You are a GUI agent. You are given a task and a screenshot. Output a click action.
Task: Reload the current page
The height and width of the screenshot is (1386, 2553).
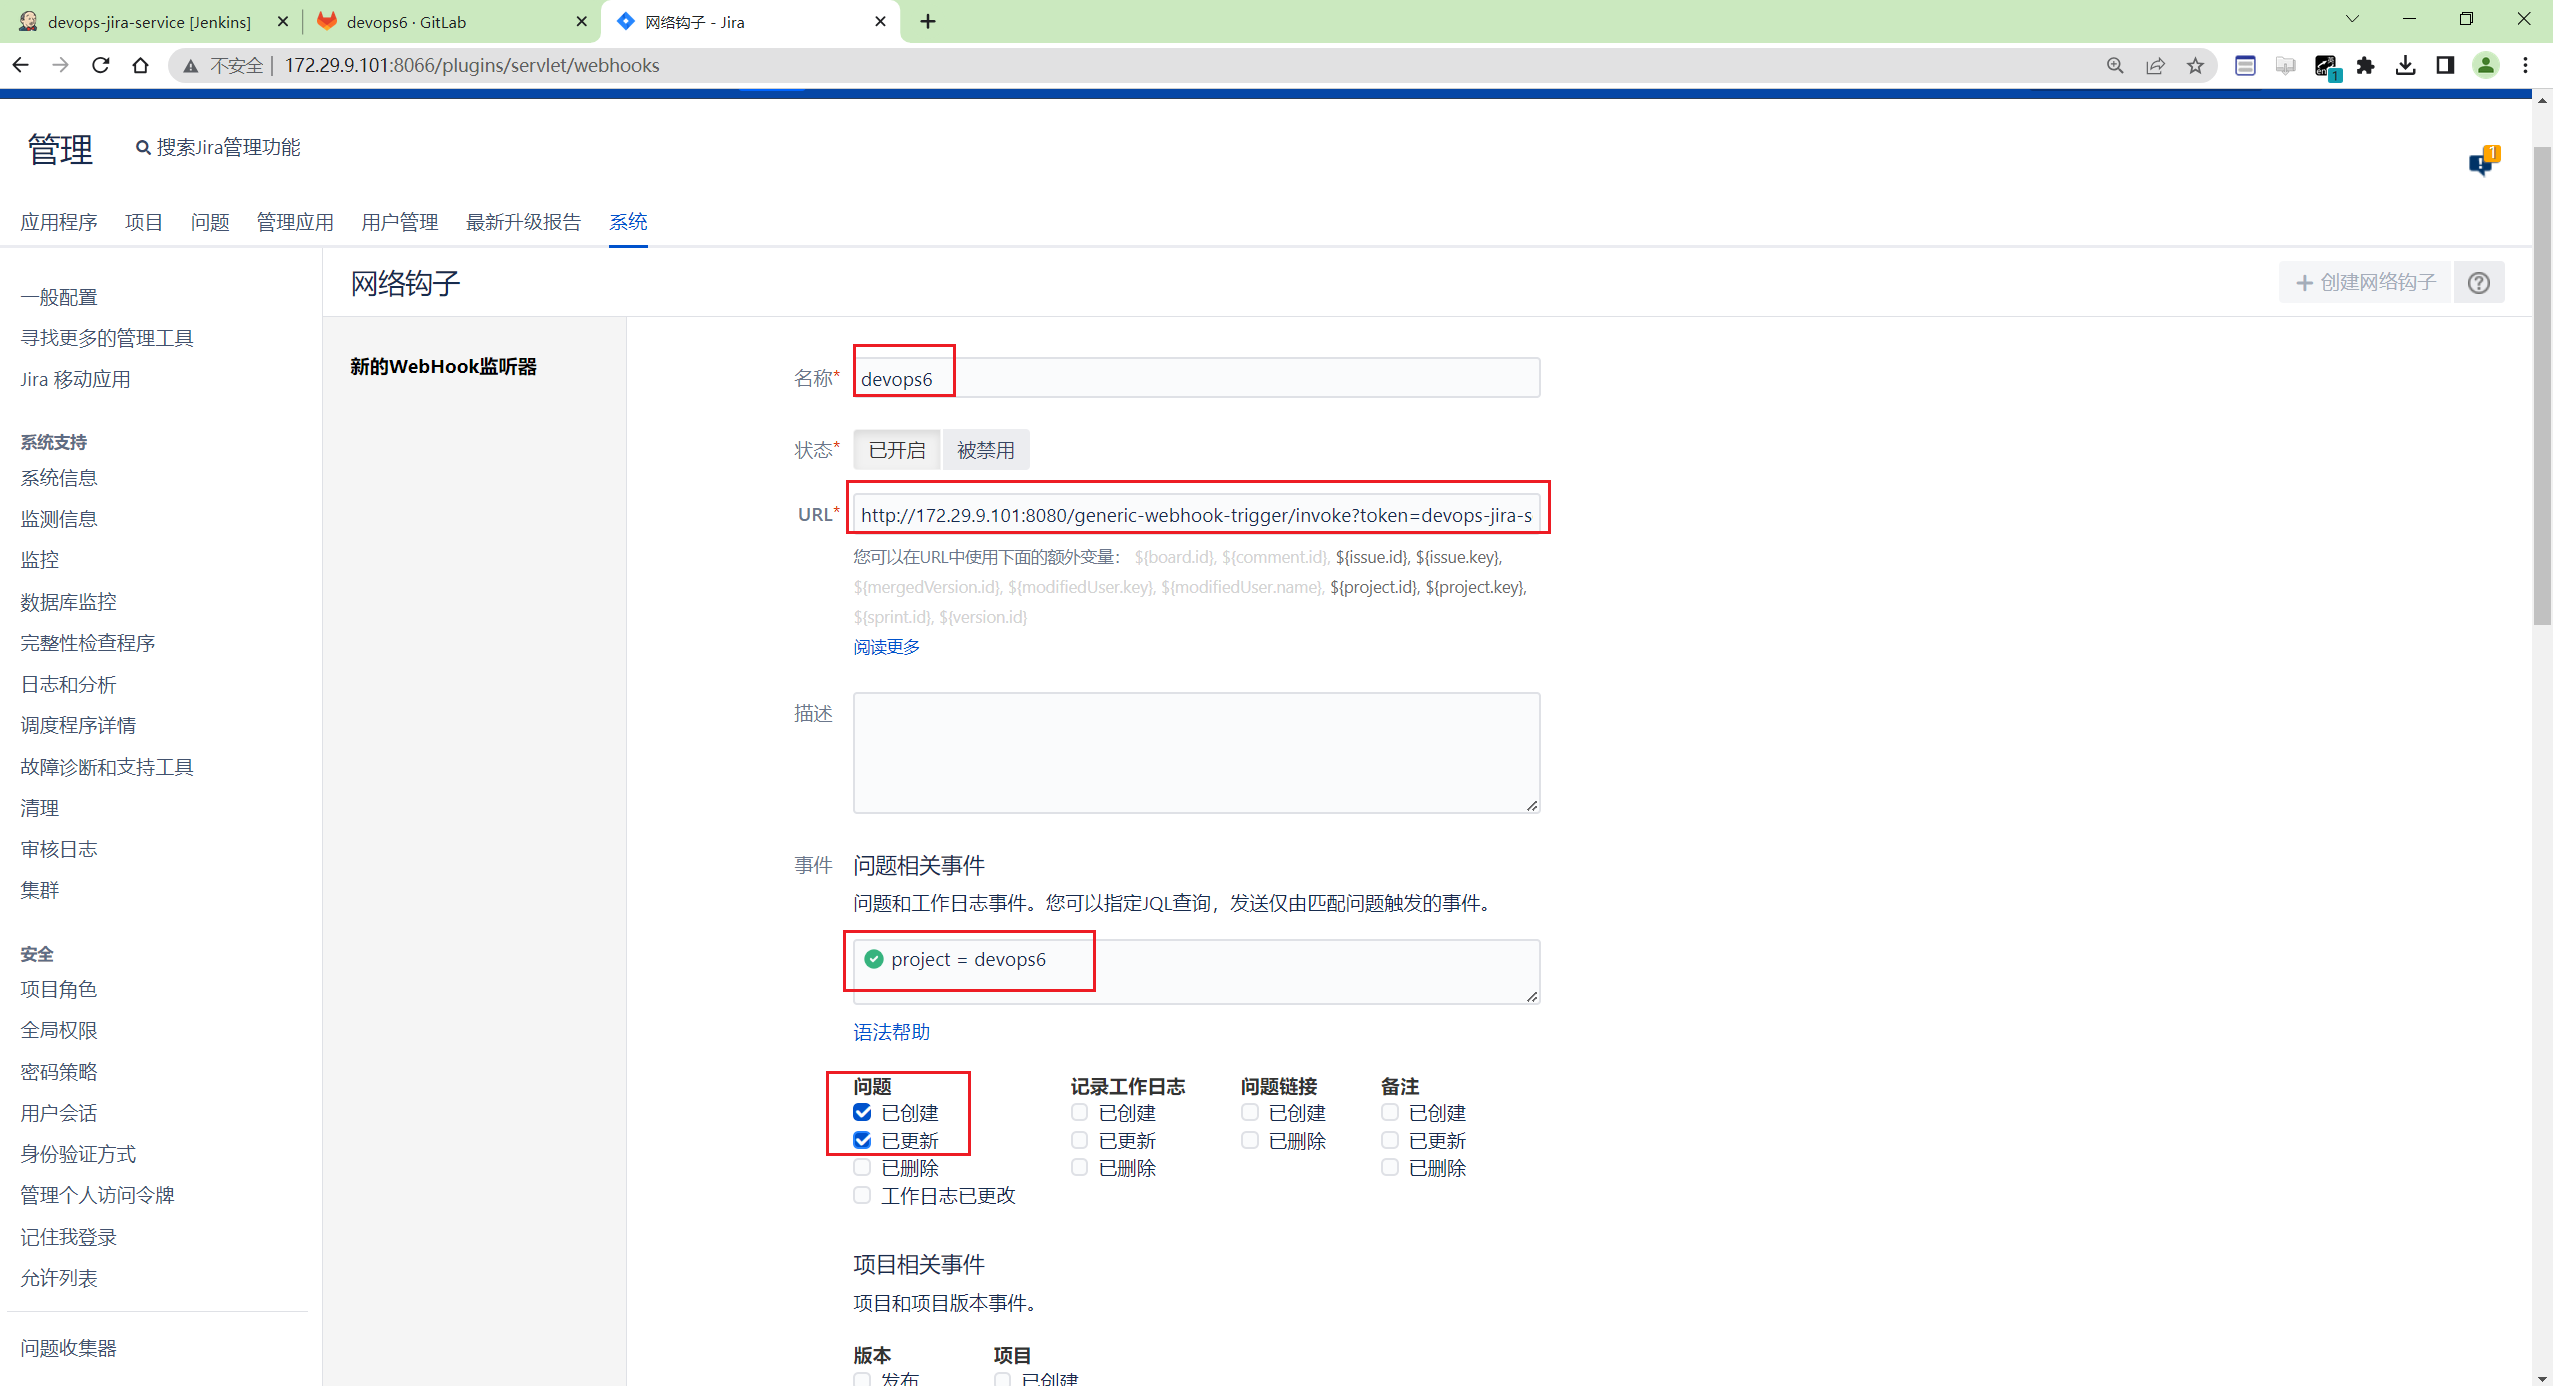tap(100, 65)
